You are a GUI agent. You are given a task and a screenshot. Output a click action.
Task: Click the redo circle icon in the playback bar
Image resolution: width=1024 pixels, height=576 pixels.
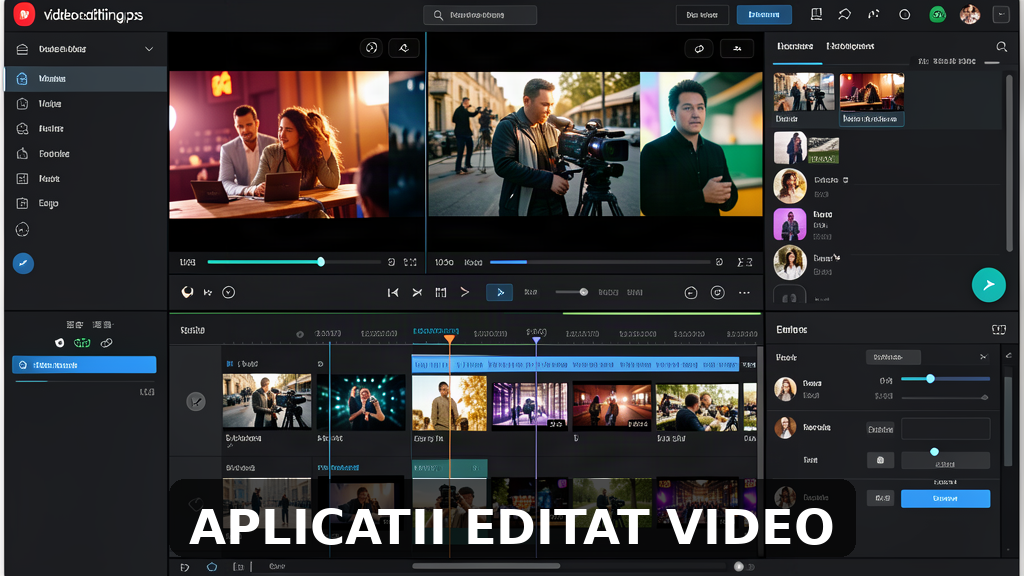(718, 293)
